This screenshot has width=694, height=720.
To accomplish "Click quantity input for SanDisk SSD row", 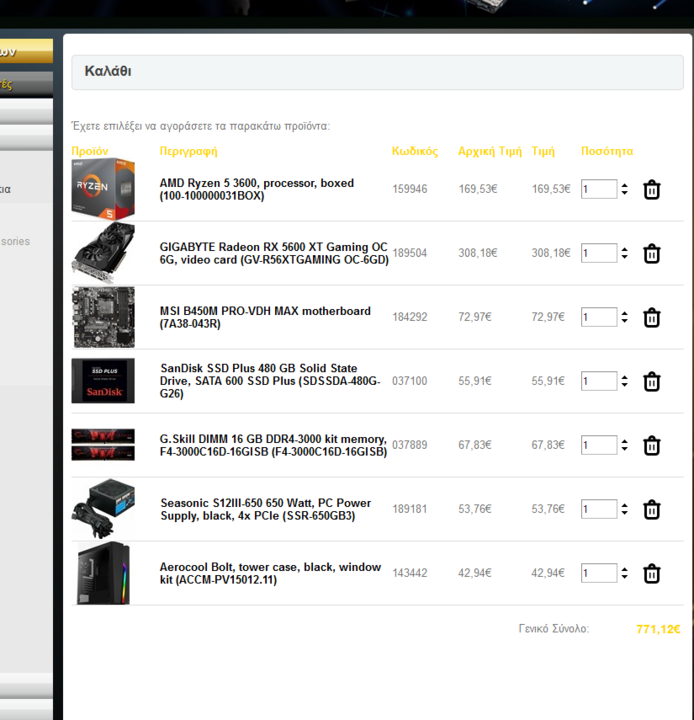I will pos(599,381).
